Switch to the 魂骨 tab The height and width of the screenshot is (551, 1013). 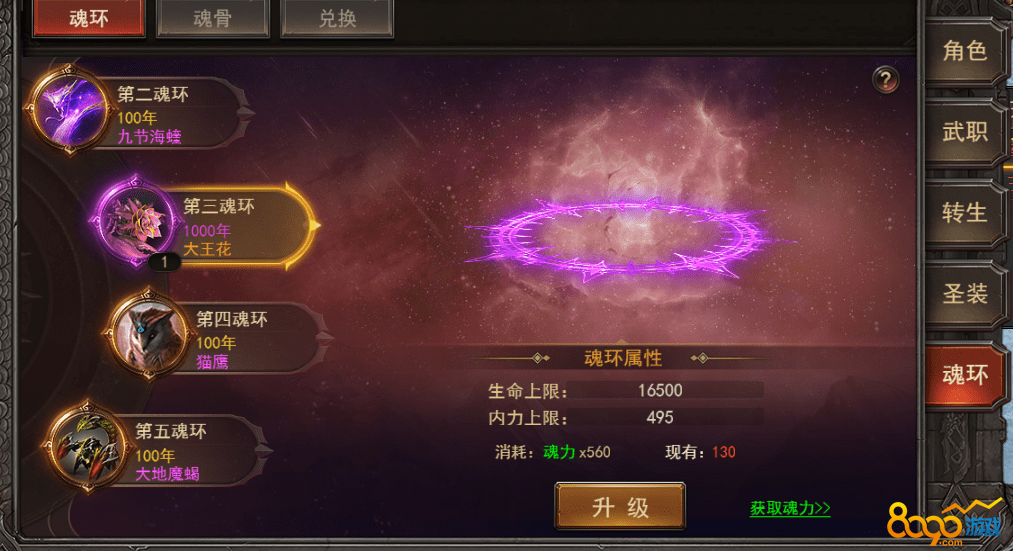pyautogui.click(x=213, y=18)
